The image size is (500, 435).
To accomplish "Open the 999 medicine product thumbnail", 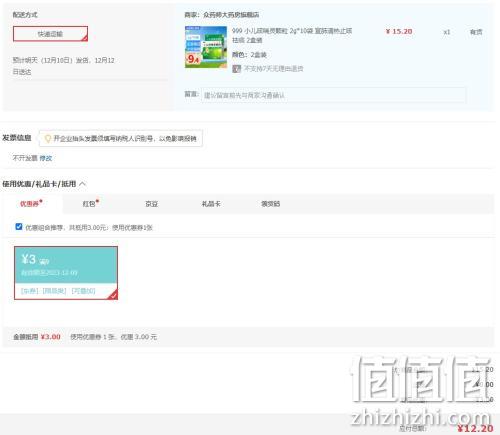I will point(206,47).
